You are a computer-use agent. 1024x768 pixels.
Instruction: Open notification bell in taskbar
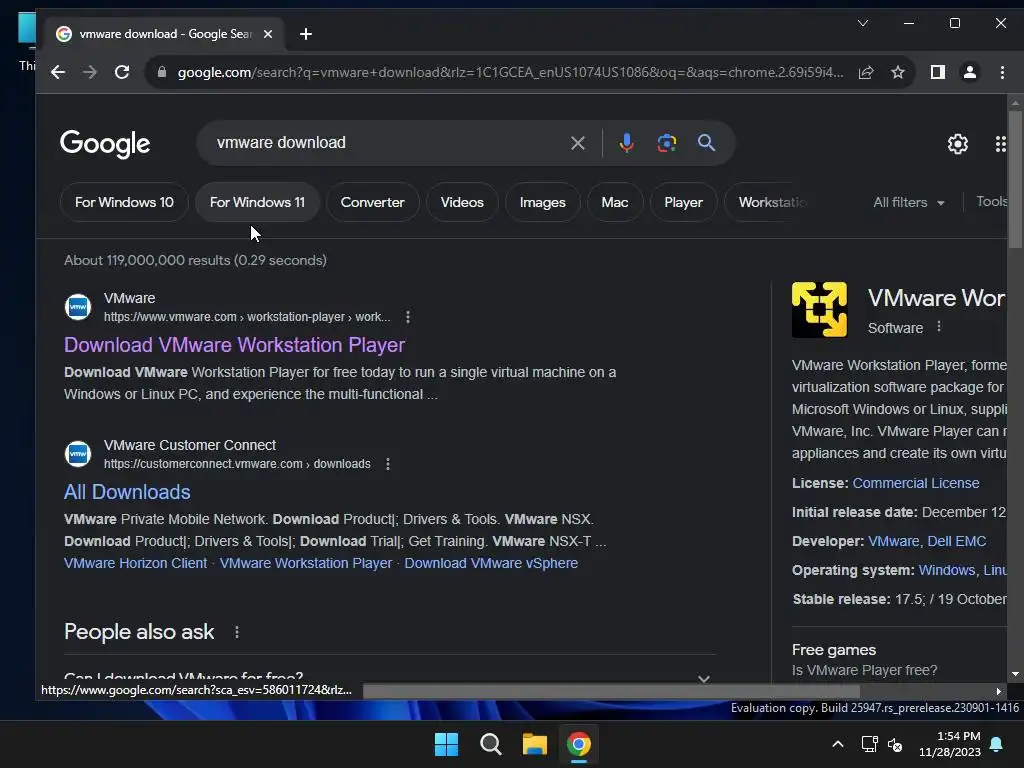pyautogui.click(x=997, y=744)
